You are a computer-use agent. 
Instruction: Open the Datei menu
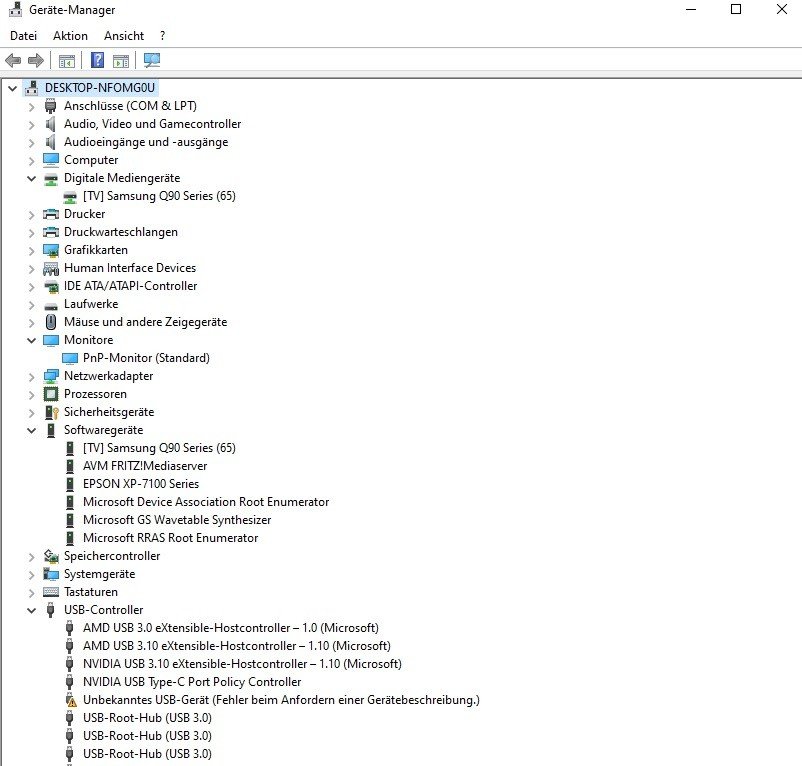(x=24, y=36)
